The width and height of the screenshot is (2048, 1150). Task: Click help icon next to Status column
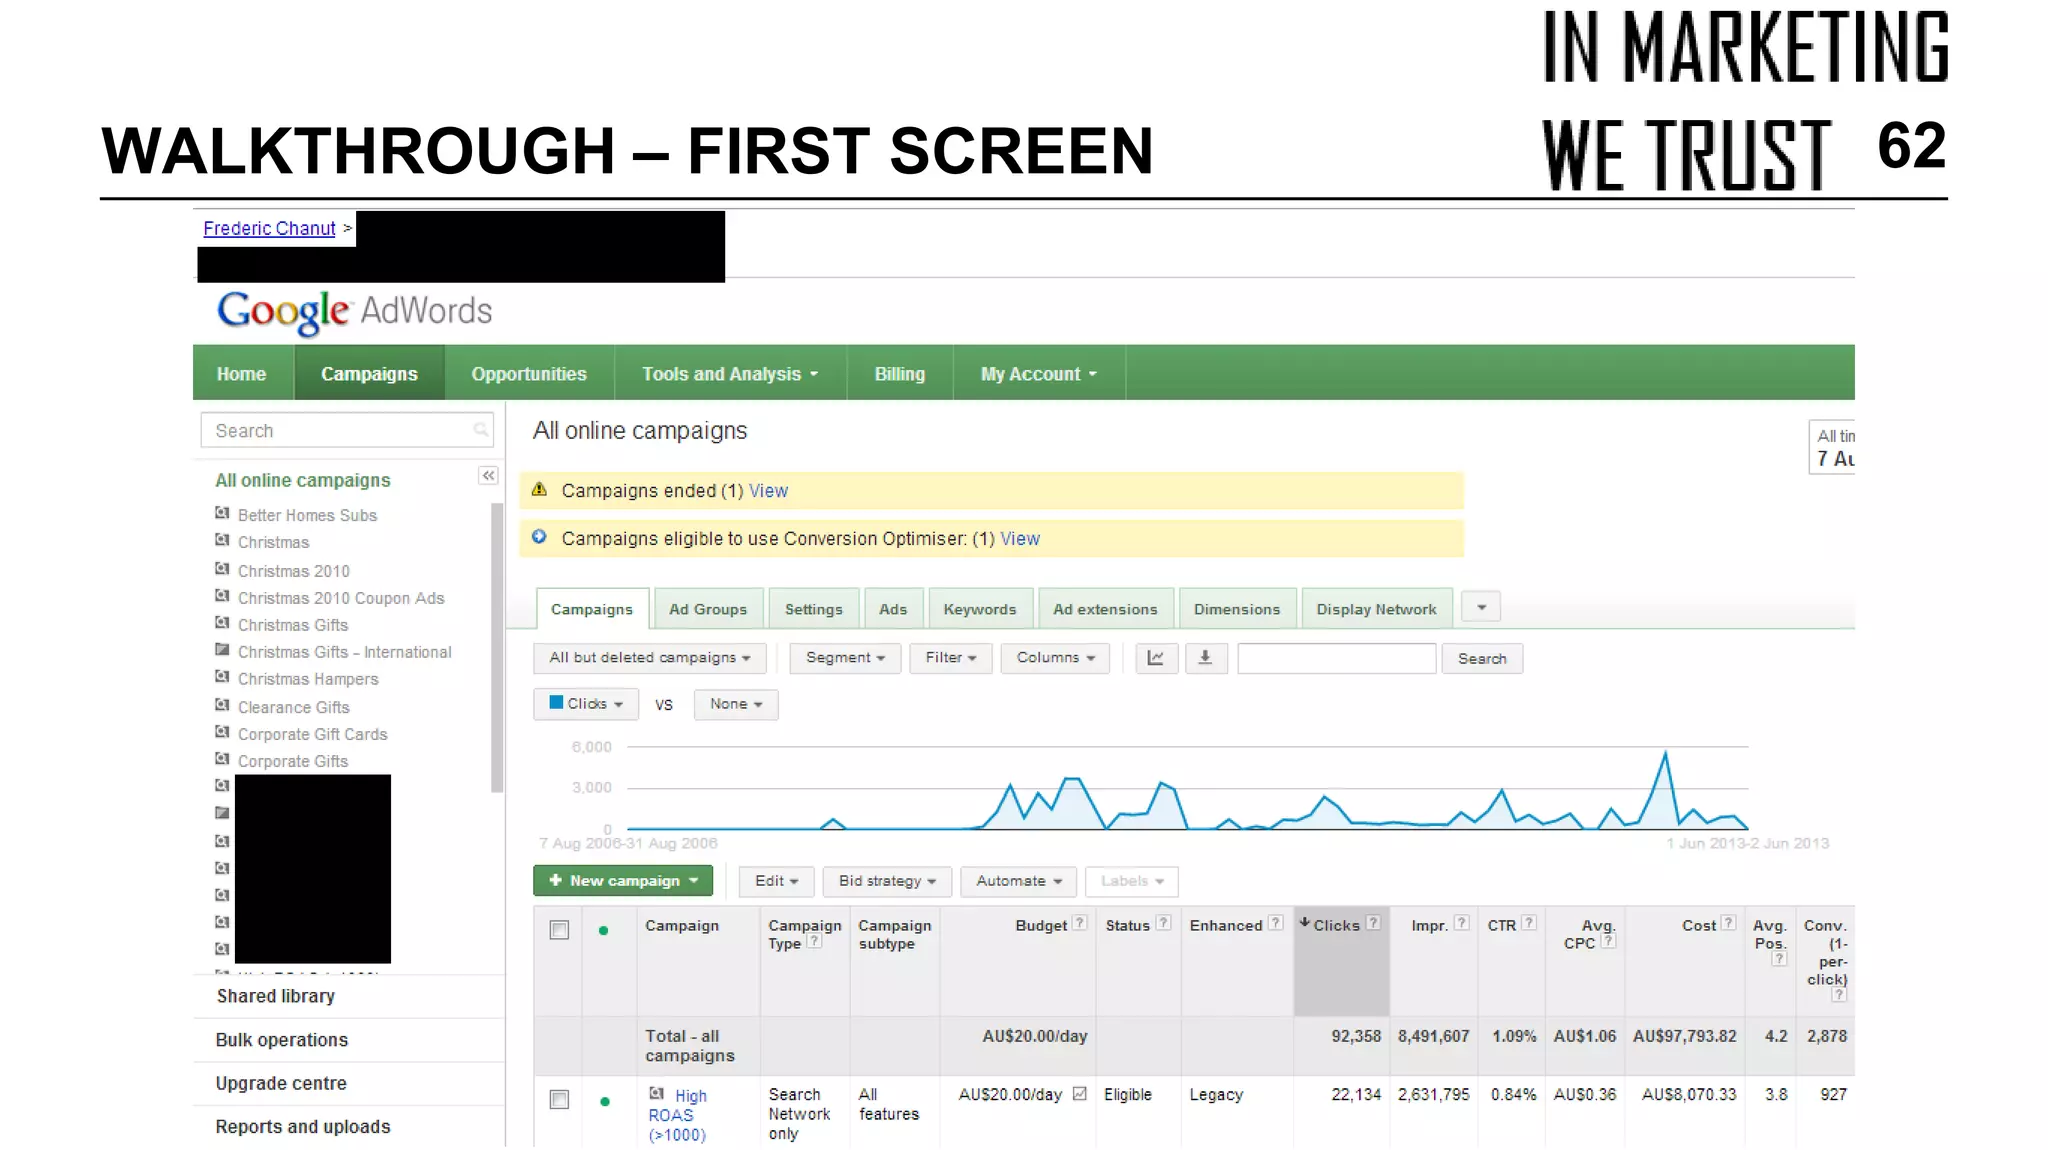coord(1163,924)
